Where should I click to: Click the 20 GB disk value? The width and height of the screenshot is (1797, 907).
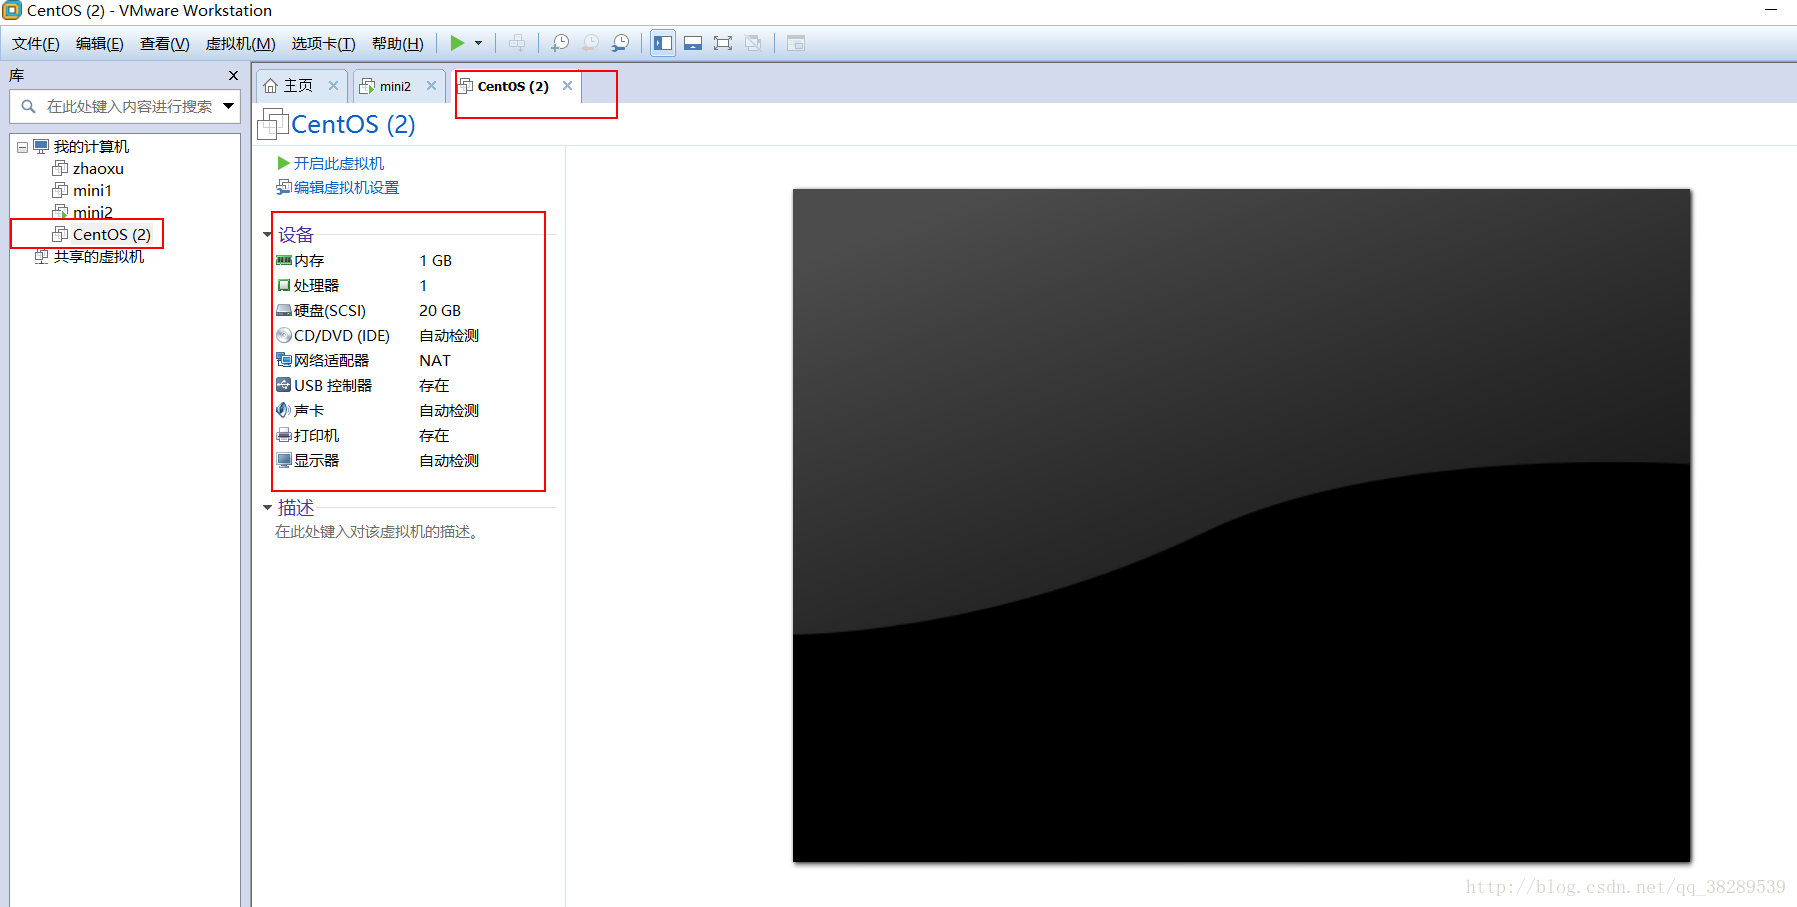(440, 311)
